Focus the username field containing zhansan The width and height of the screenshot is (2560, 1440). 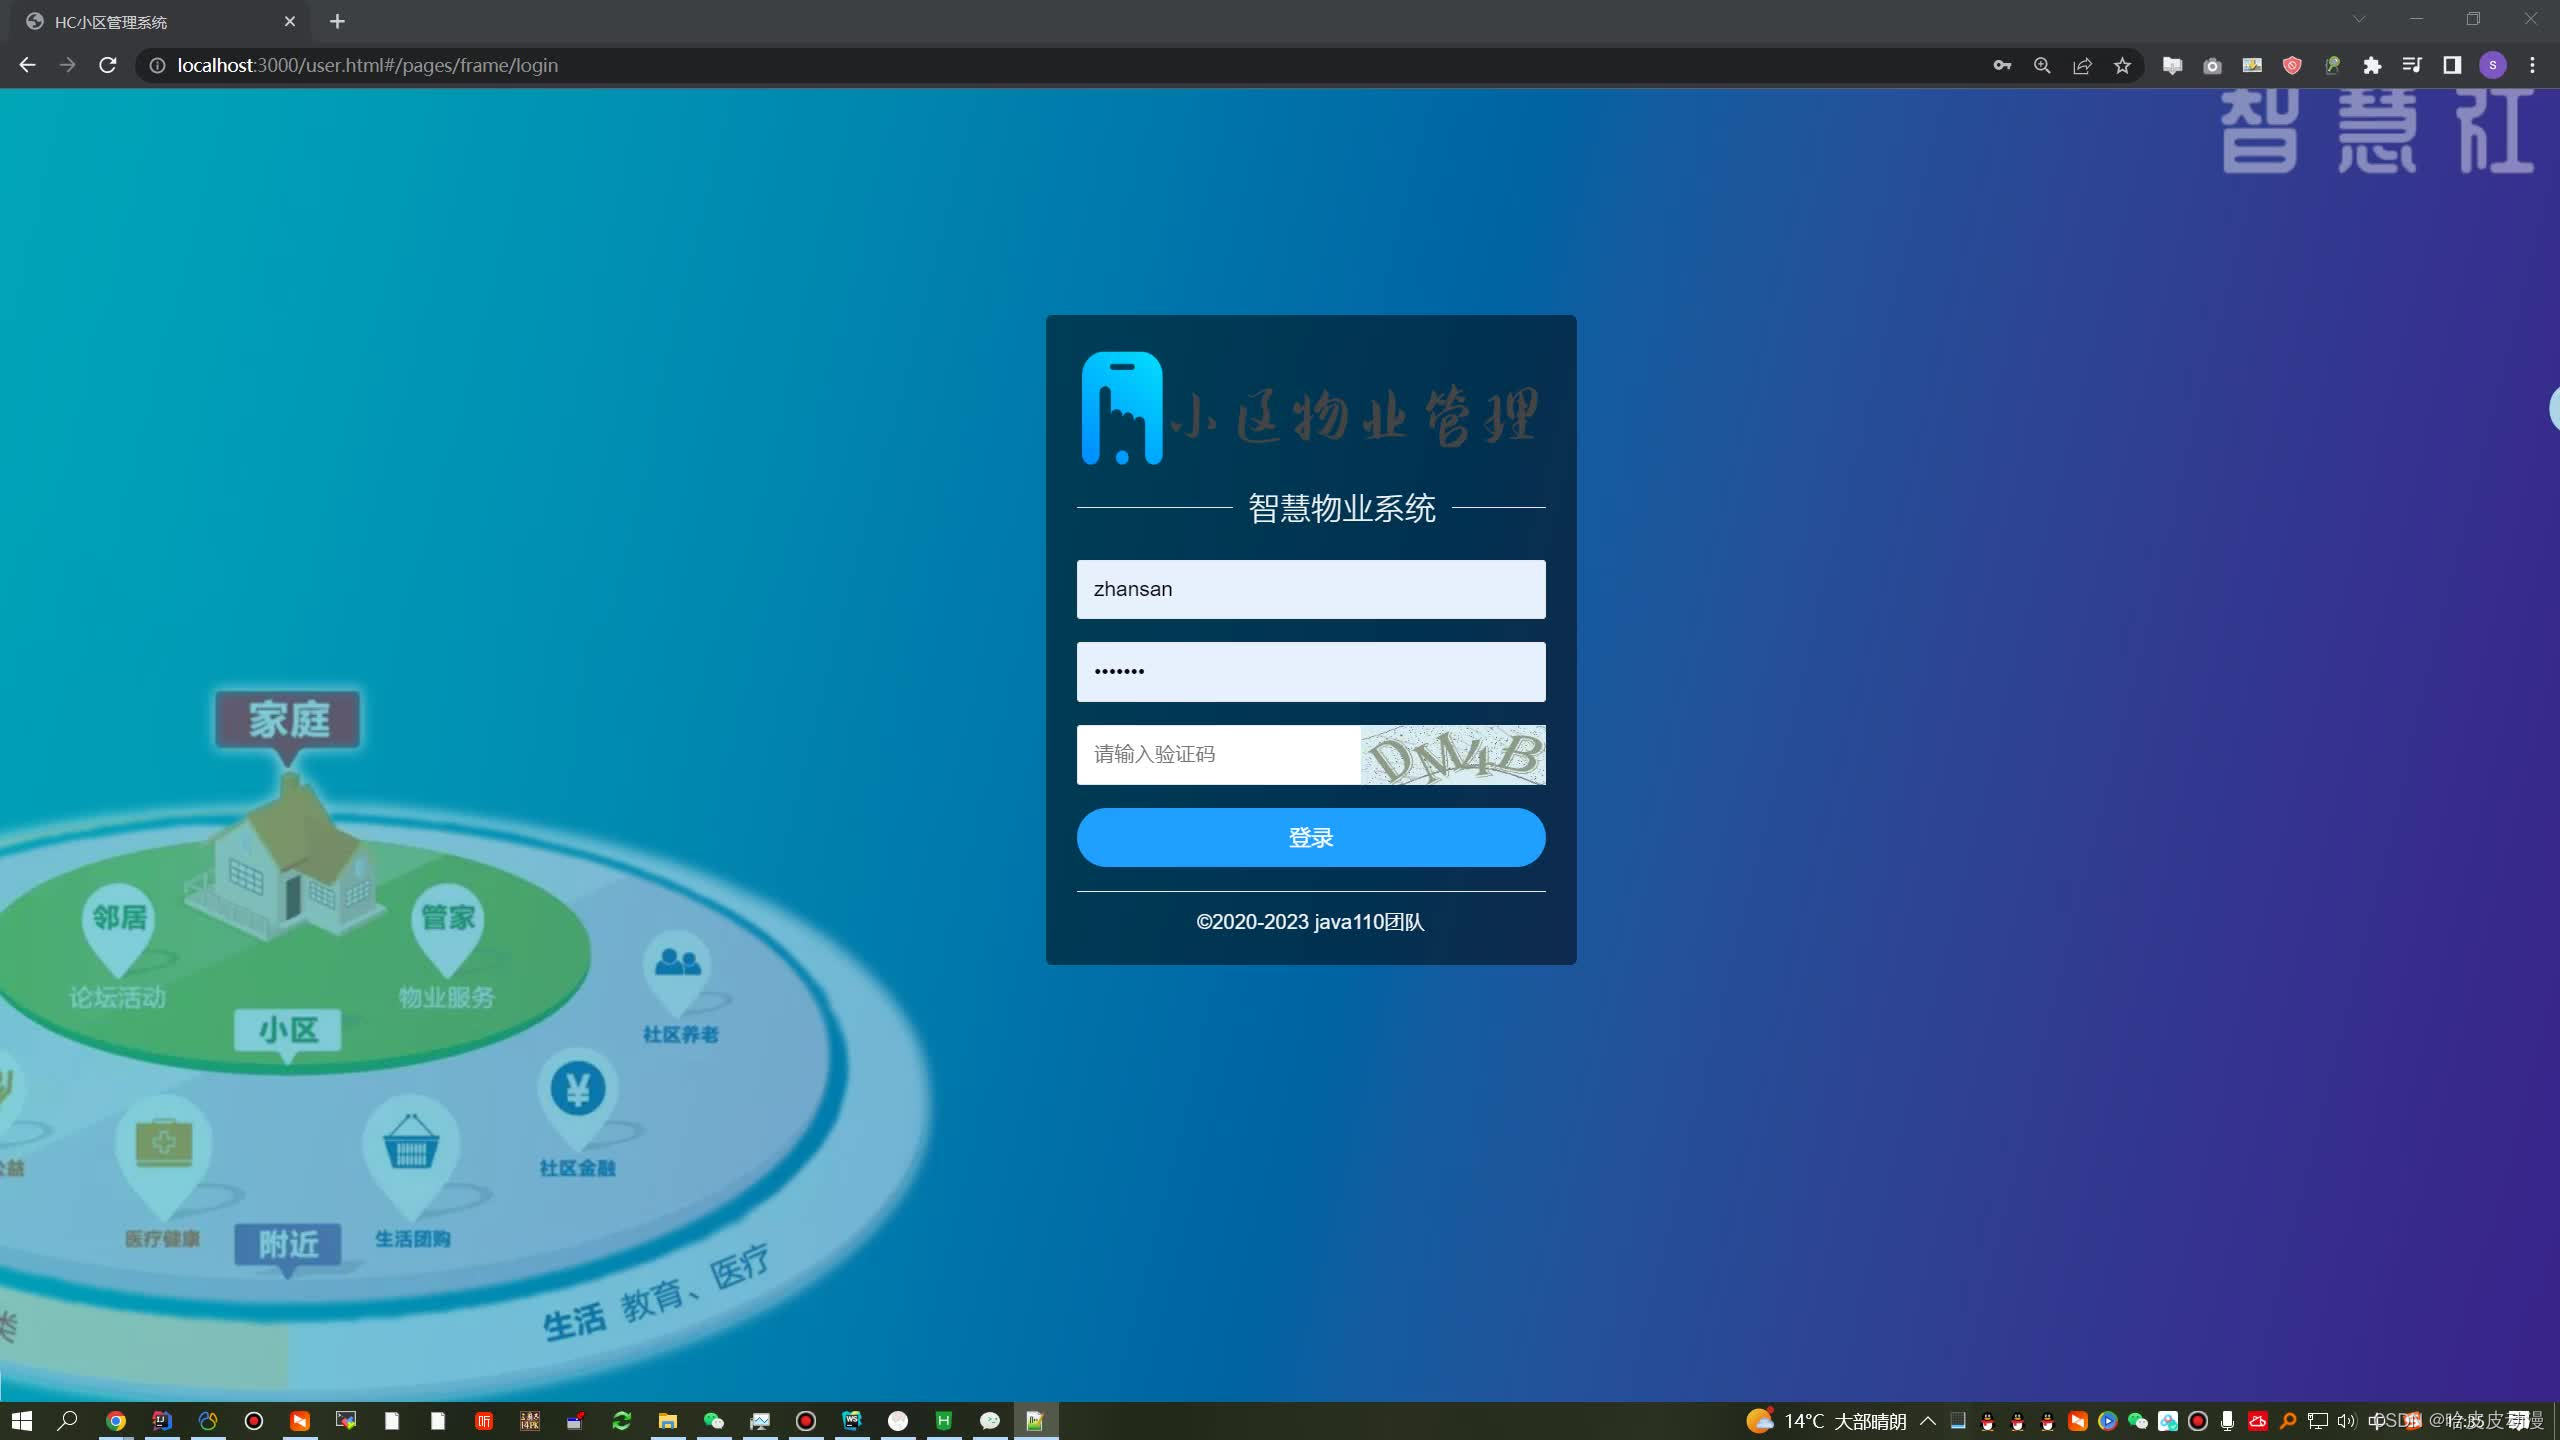tap(1310, 590)
